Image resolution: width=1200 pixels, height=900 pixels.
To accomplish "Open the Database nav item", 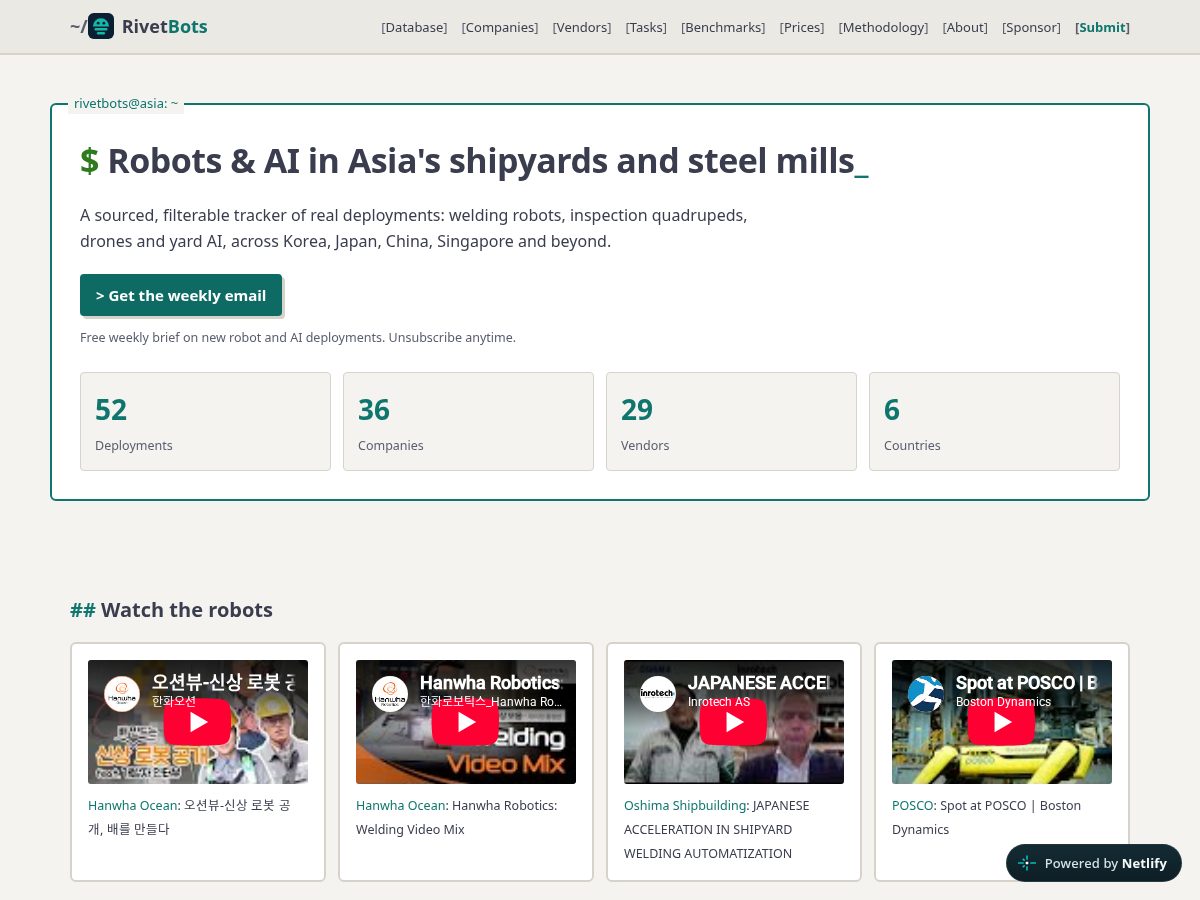I will [414, 27].
